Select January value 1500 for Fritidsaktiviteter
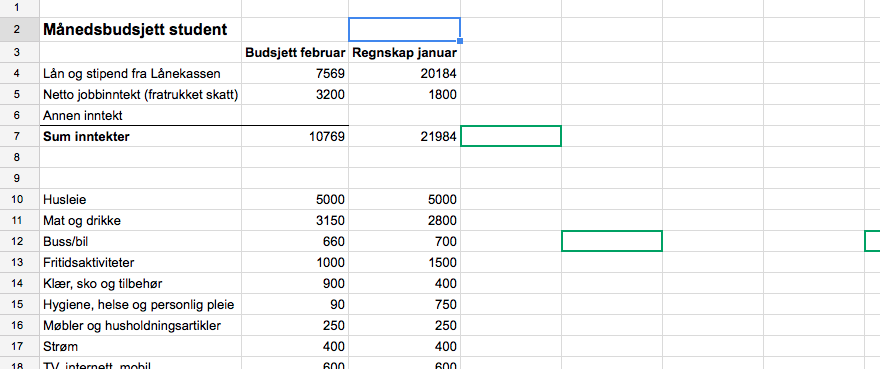Viewport: 880px width, 369px height. point(404,262)
